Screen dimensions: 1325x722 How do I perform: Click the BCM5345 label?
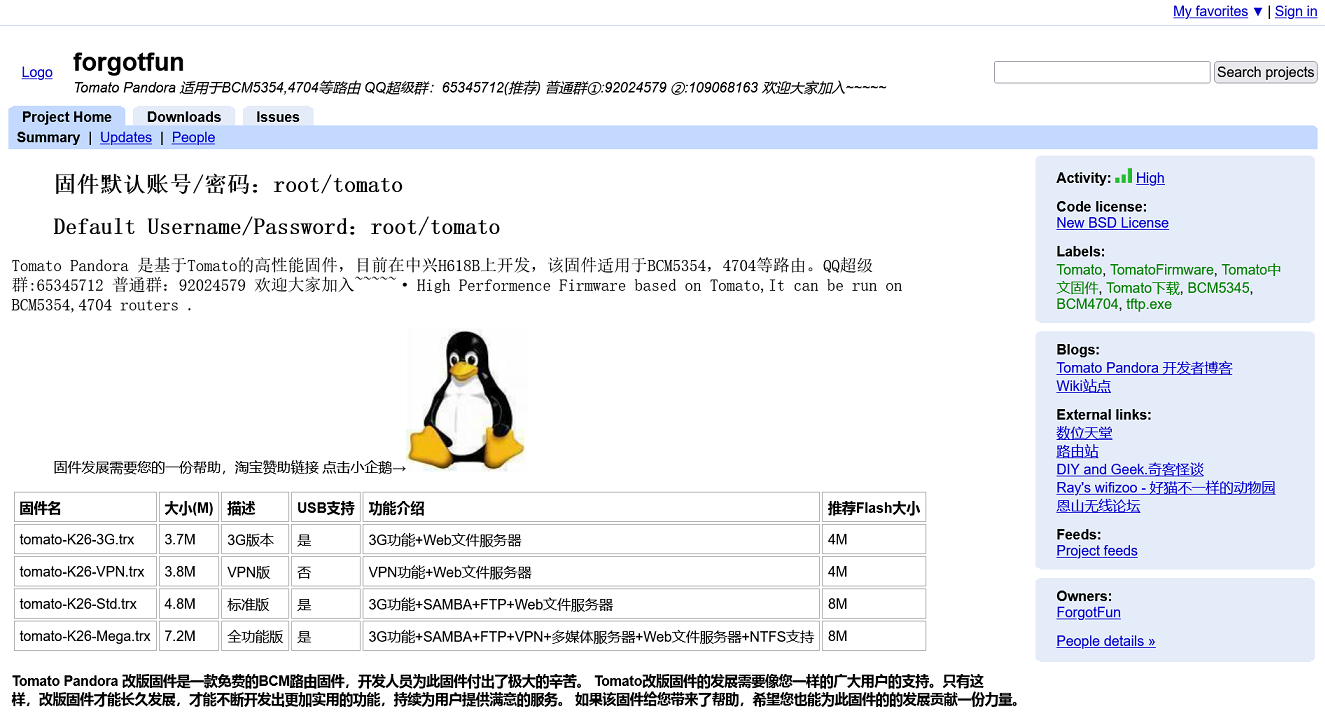pyautogui.click(x=1219, y=288)
